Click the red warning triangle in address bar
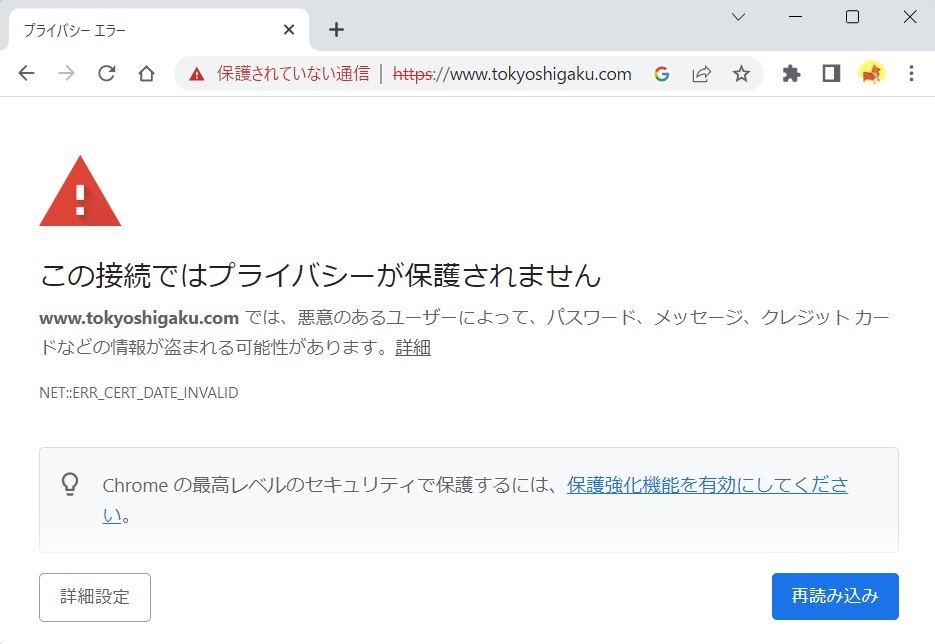 pyautogui.click(x=196, y=74)
